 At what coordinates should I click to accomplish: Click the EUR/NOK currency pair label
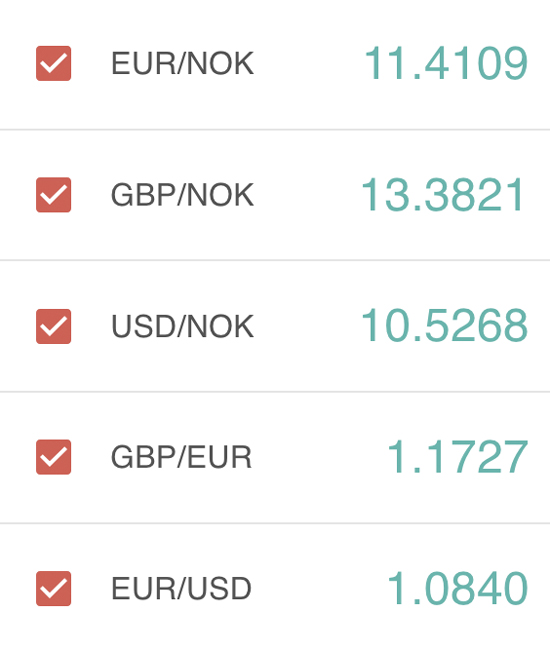(182, 63)
